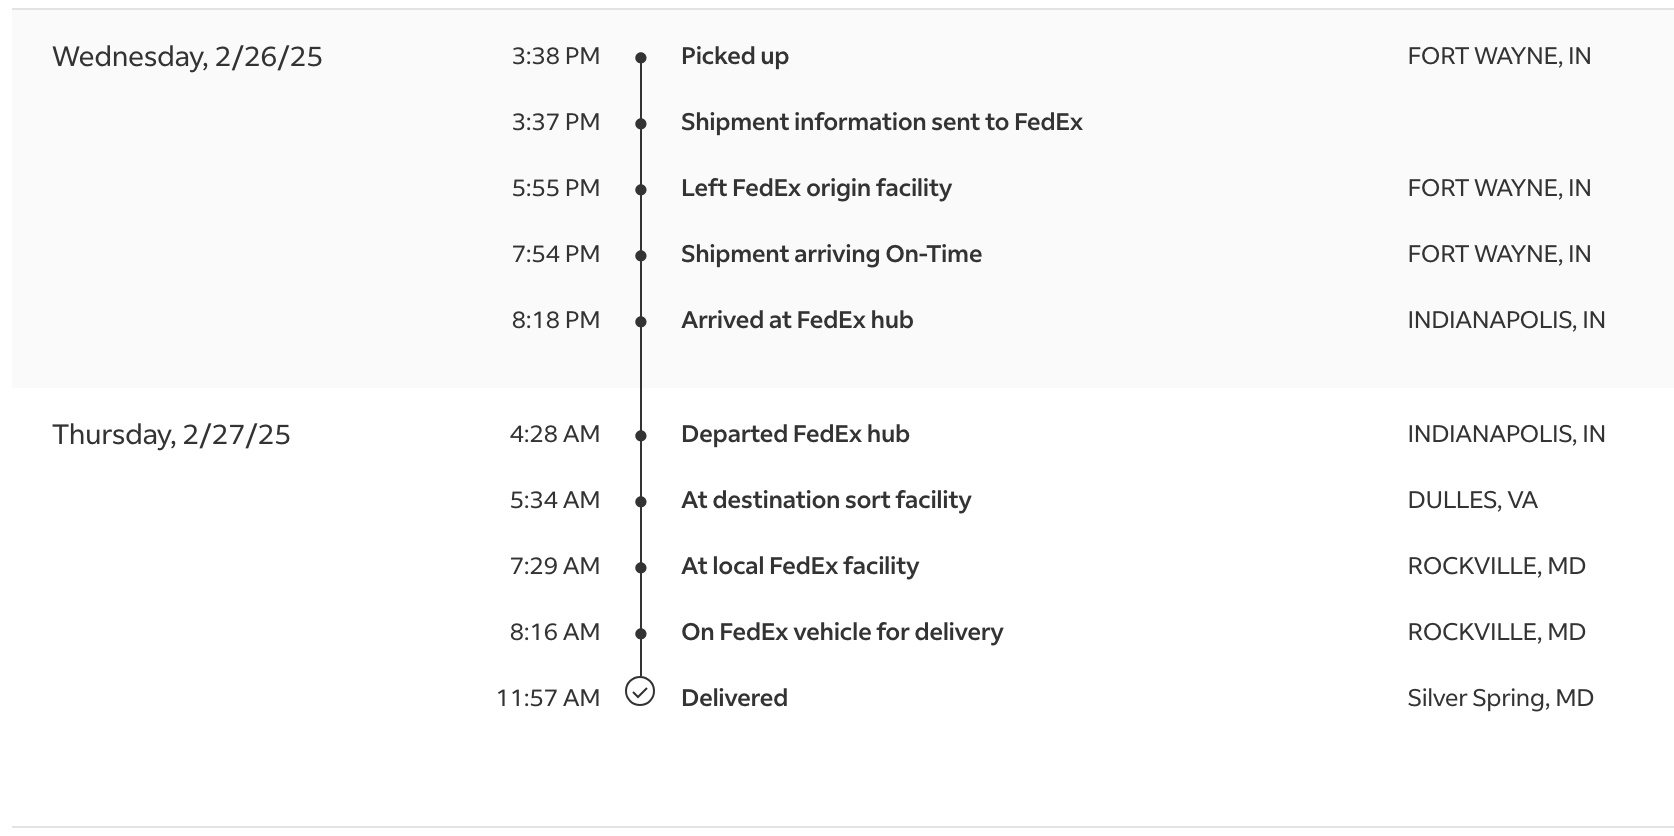This screenshot has height=836, width=1674.
Task: Click the Departed FedEx hub timeline dot
Action: [641, 436]
